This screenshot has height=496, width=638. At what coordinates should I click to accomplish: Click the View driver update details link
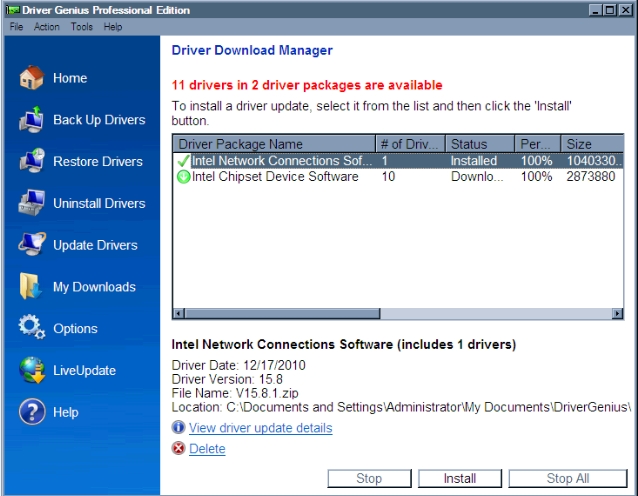tap(260, 428)
